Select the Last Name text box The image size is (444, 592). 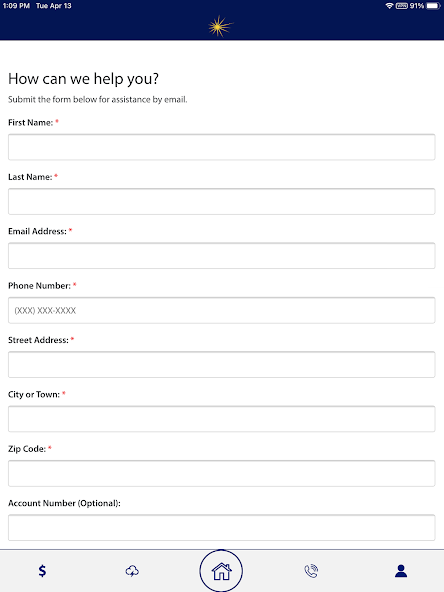tap(222, 201)
